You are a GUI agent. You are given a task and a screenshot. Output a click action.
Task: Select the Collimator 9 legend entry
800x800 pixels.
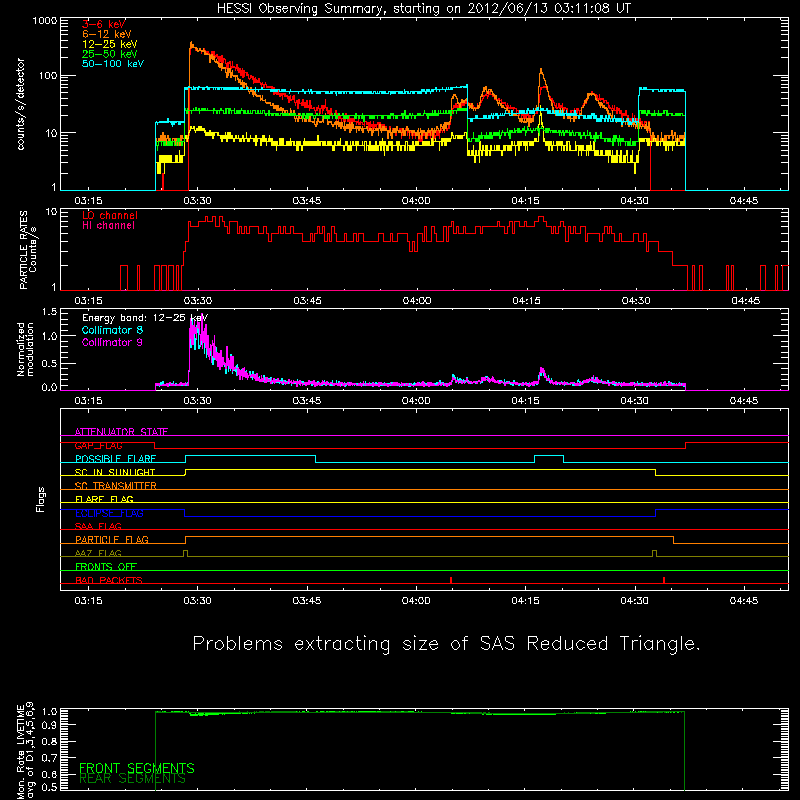pyautogui.click(x=112, y=342)
